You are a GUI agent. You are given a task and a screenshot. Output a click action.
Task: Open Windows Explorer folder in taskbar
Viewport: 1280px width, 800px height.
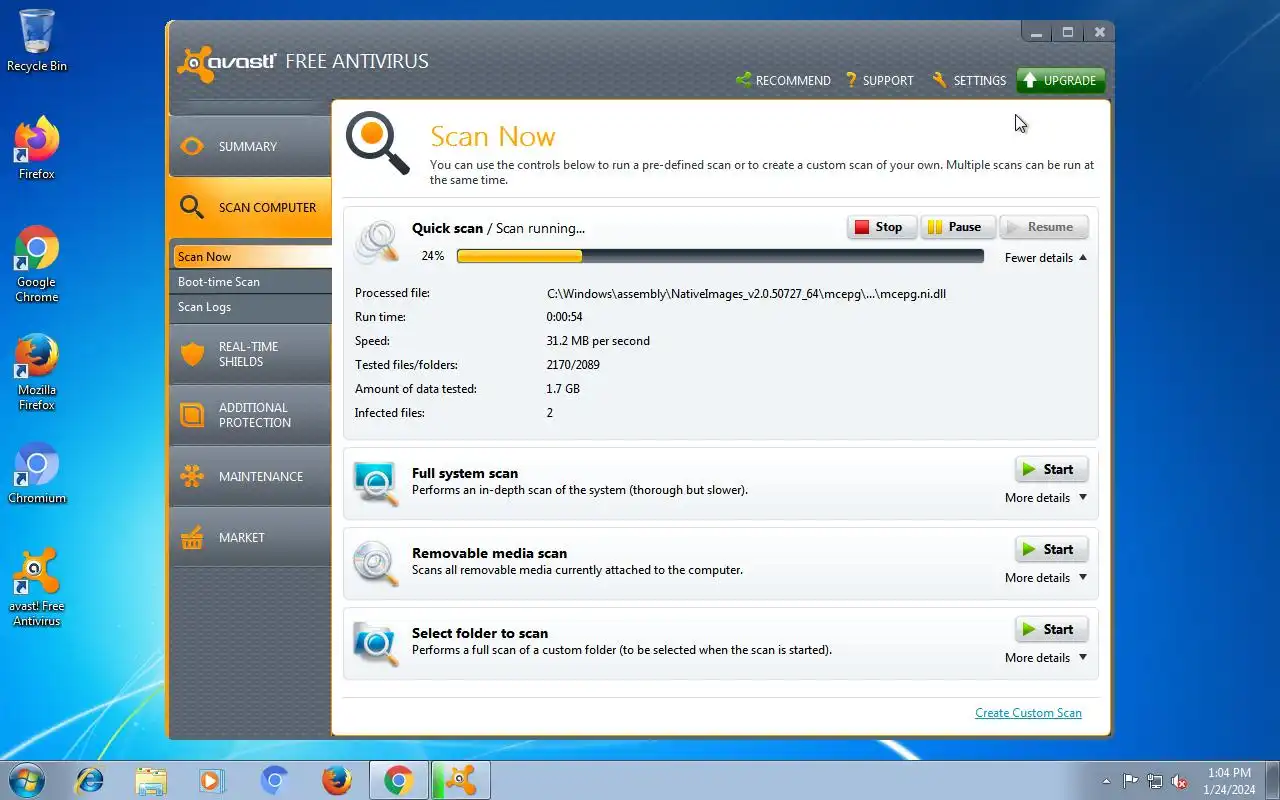click(151, 780)
